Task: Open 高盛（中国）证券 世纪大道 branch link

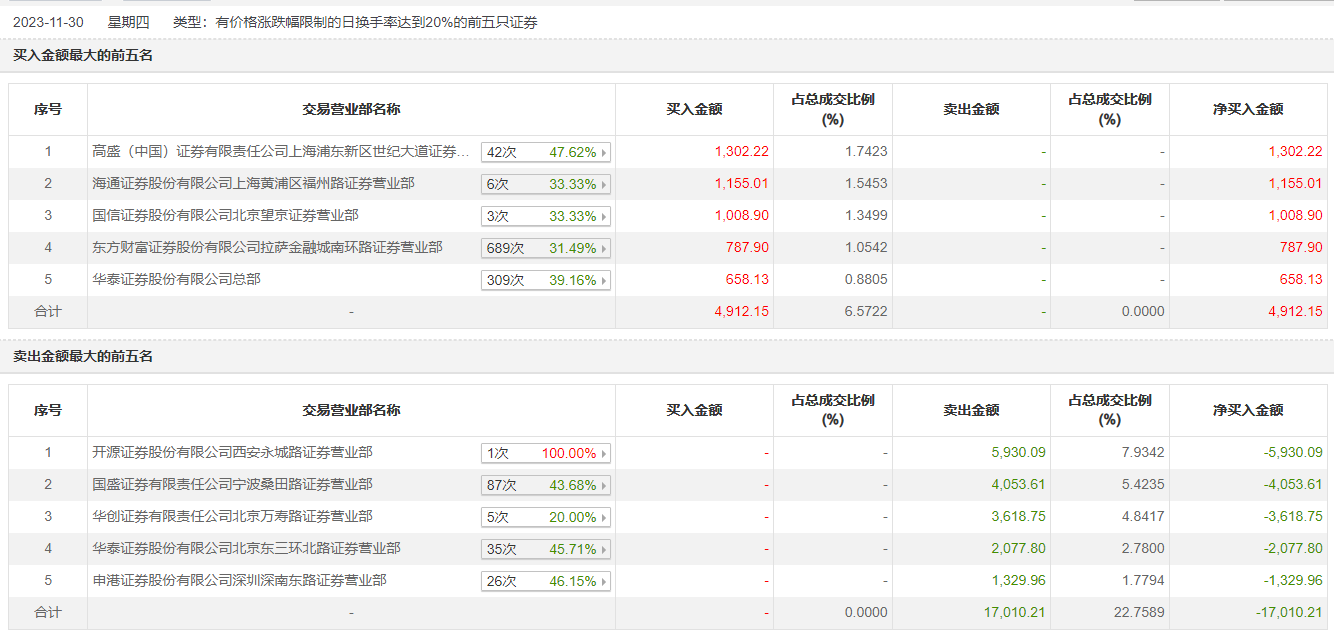Action: coord(280,152)
